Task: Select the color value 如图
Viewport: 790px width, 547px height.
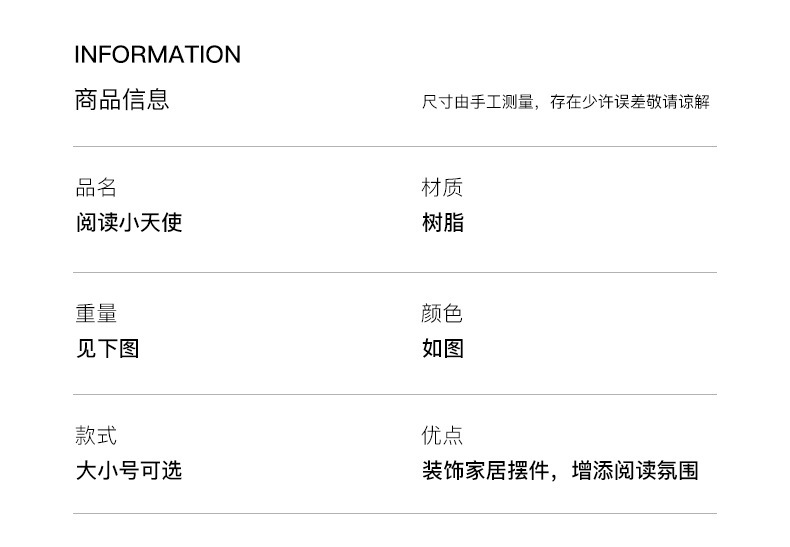Action: [442, 348]
